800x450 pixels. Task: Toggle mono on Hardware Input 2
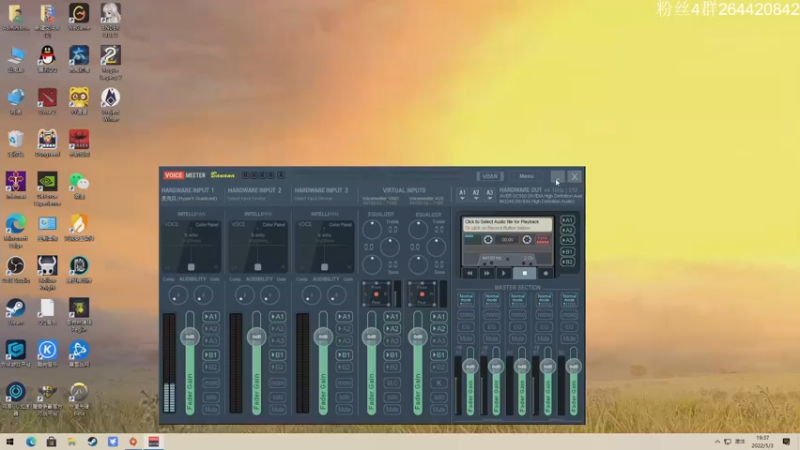click(278, 383)
